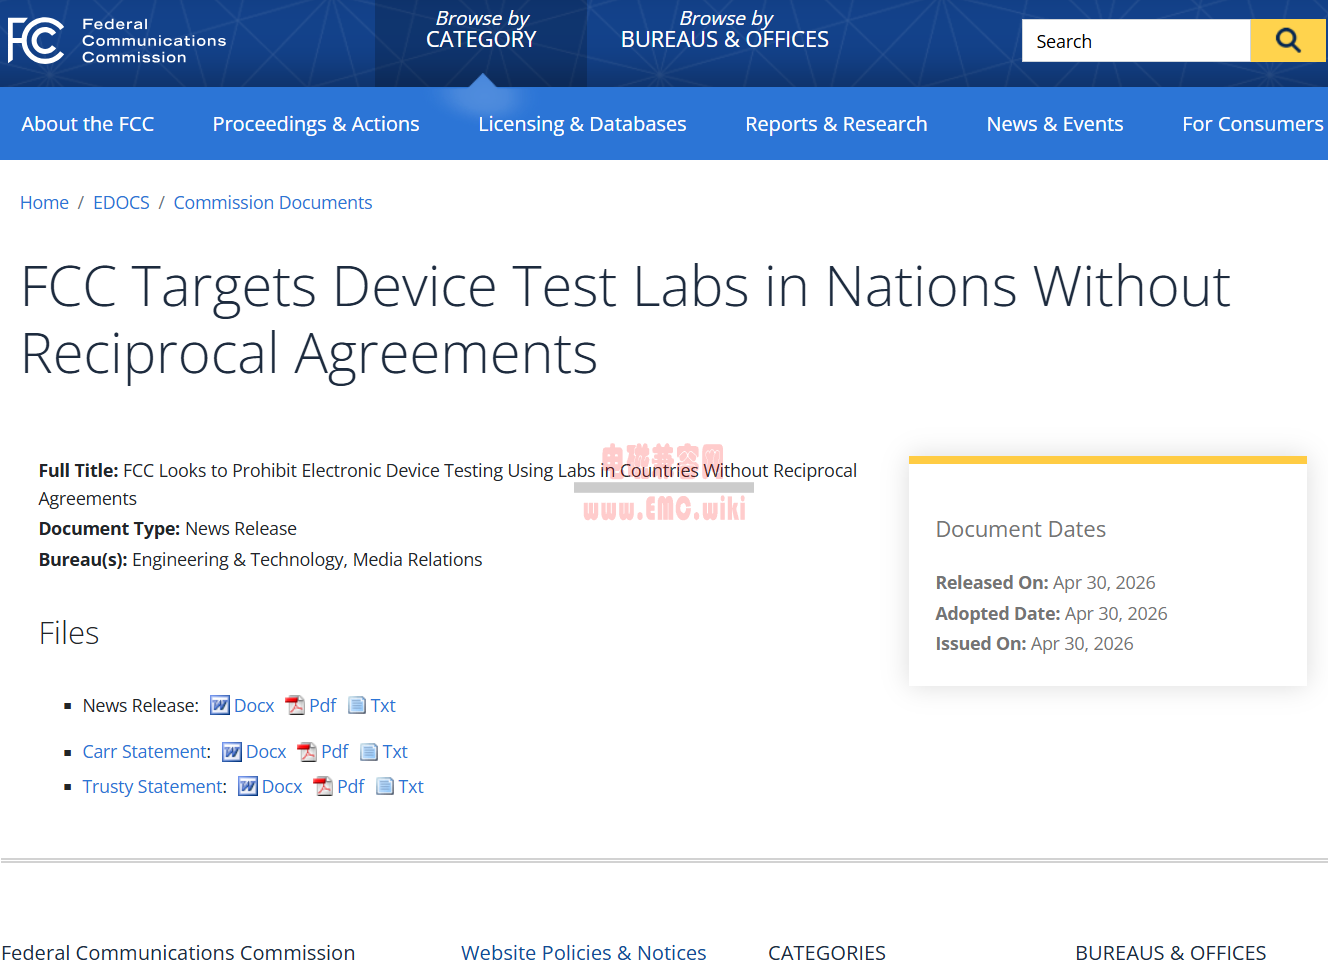Open the About the FCC menu
Screen dimensions: 1328x962
88,124
